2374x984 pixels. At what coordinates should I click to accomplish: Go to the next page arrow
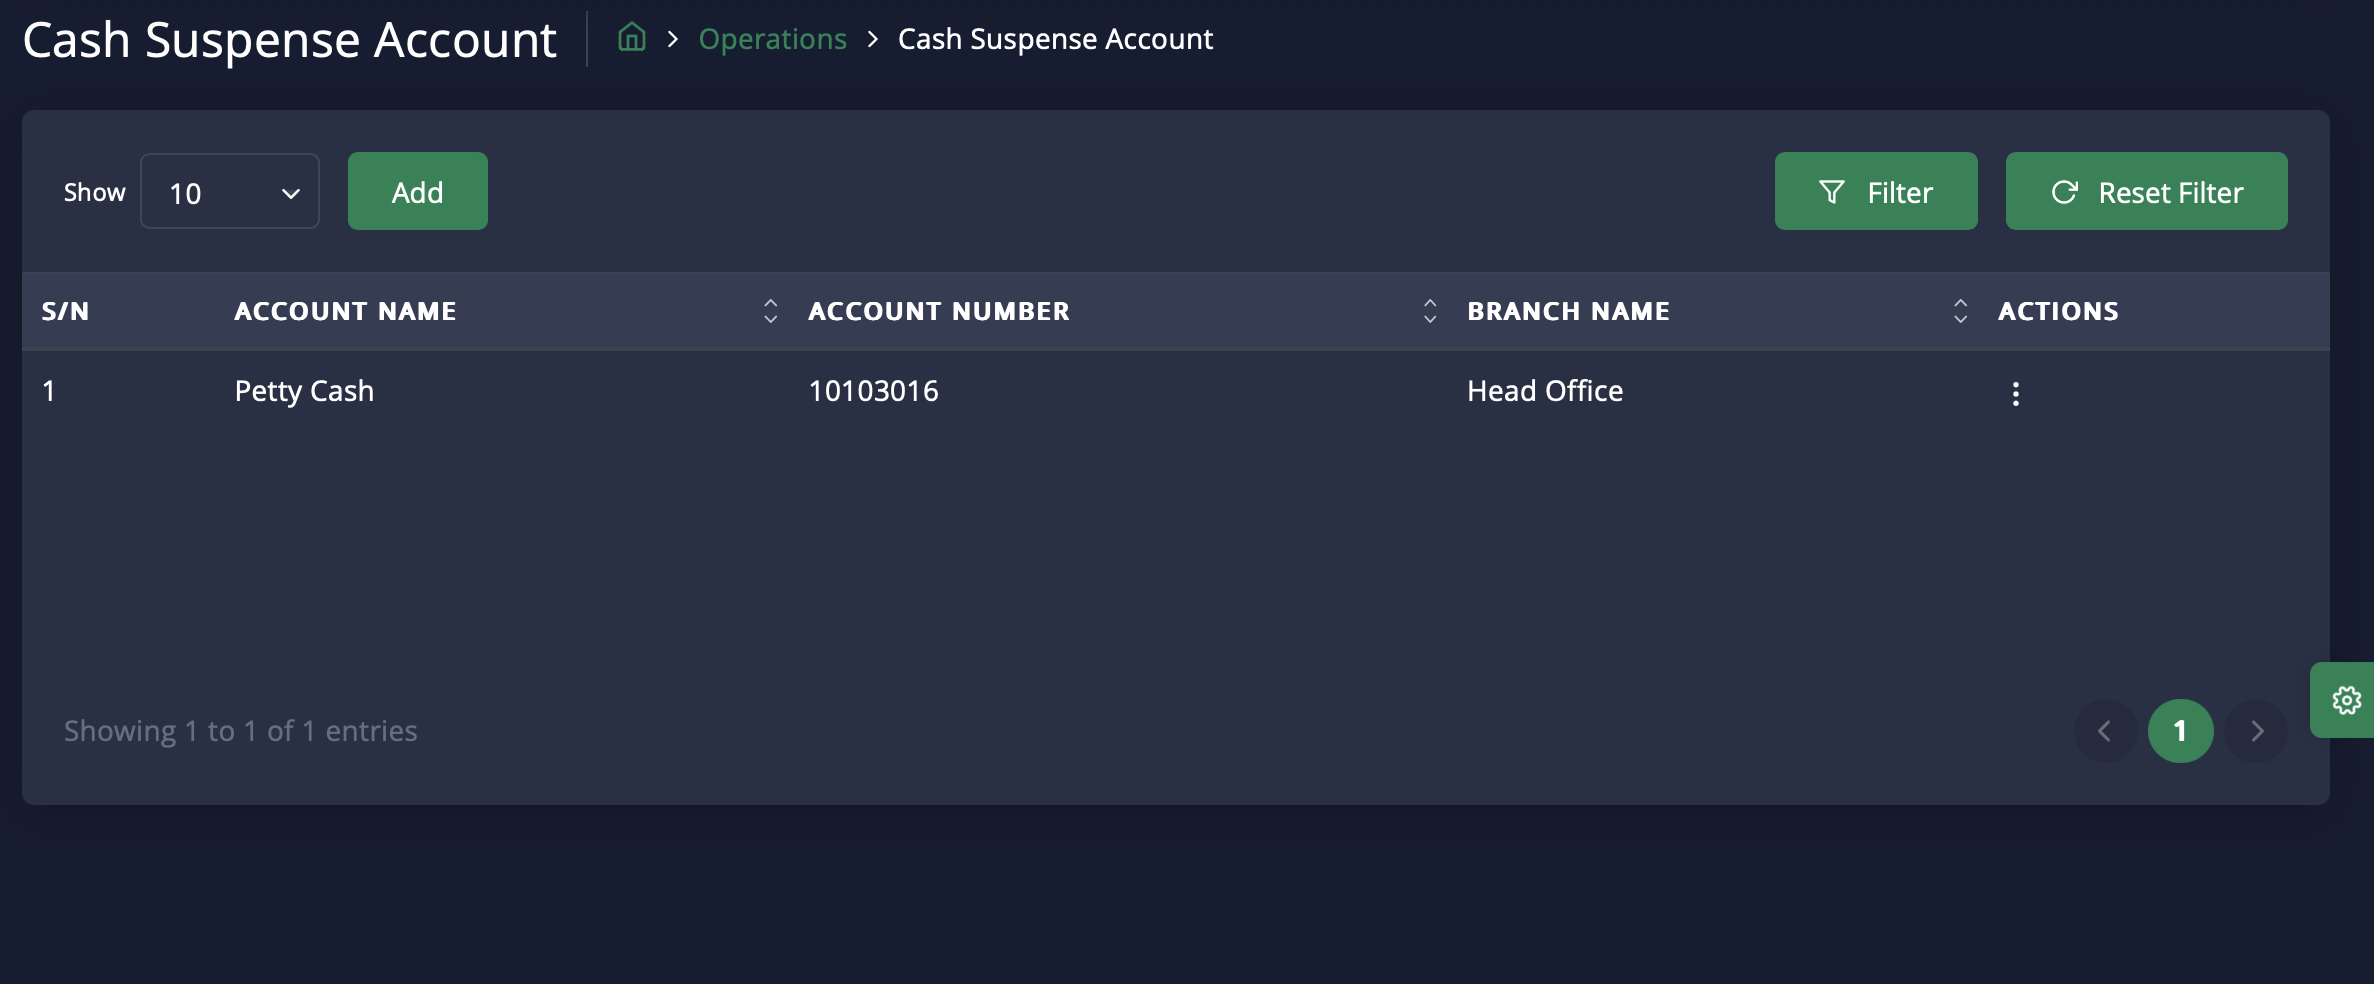pos(2257,731)
